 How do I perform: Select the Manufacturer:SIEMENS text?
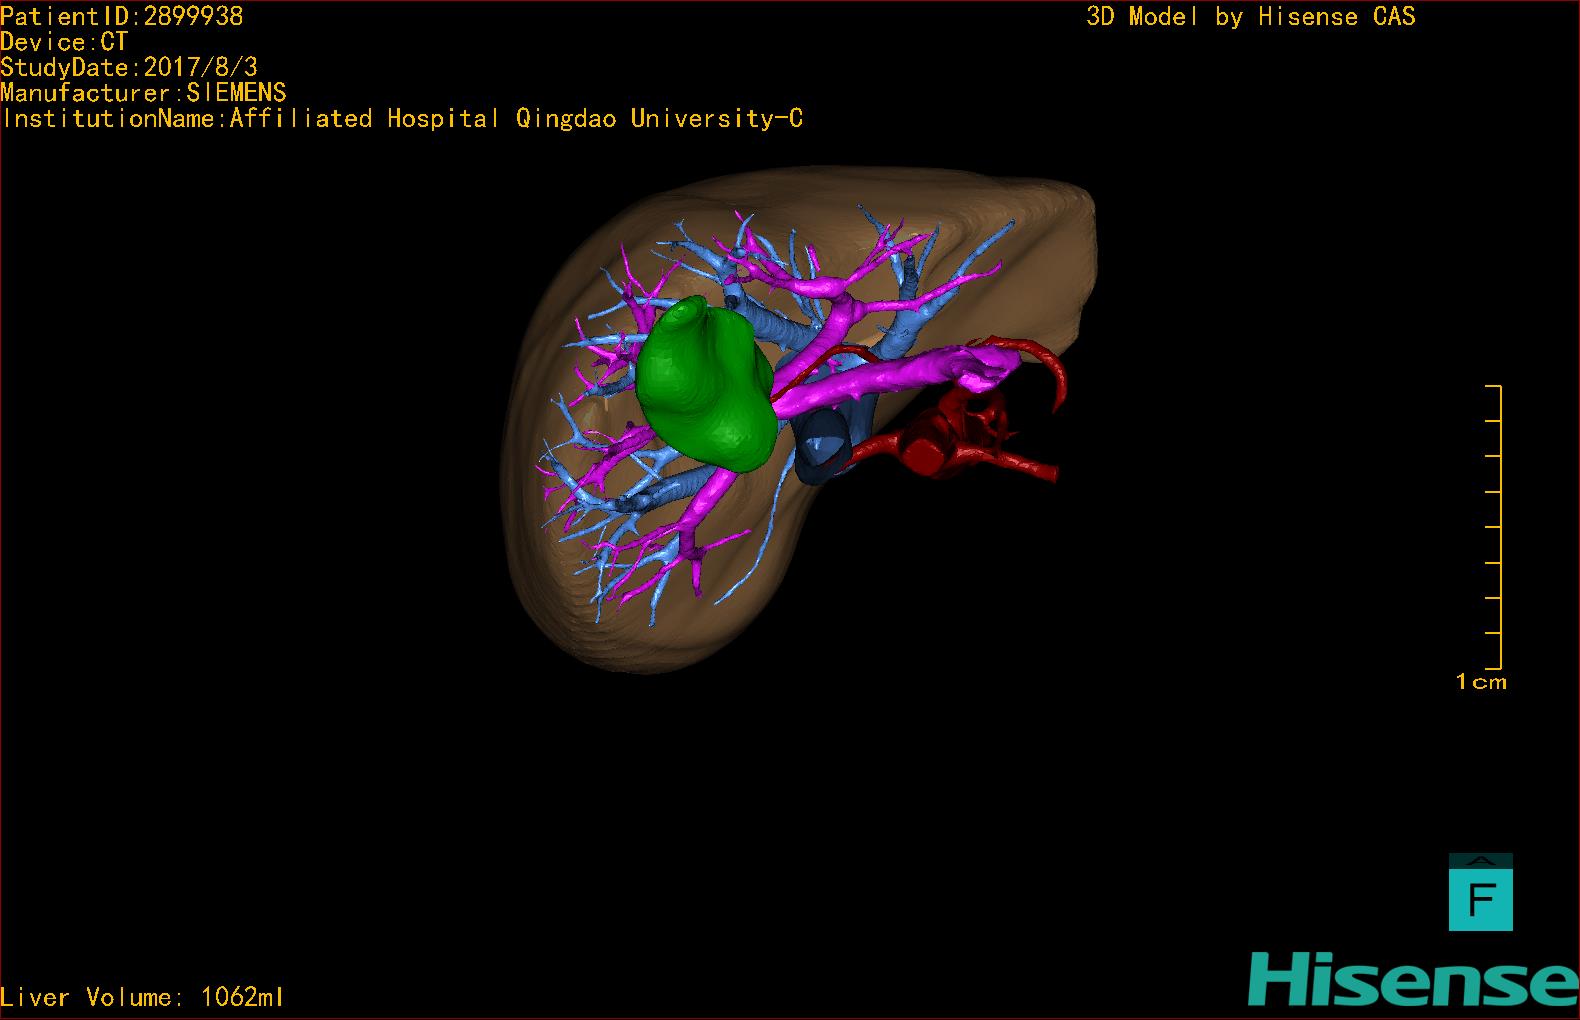point(144,93)
